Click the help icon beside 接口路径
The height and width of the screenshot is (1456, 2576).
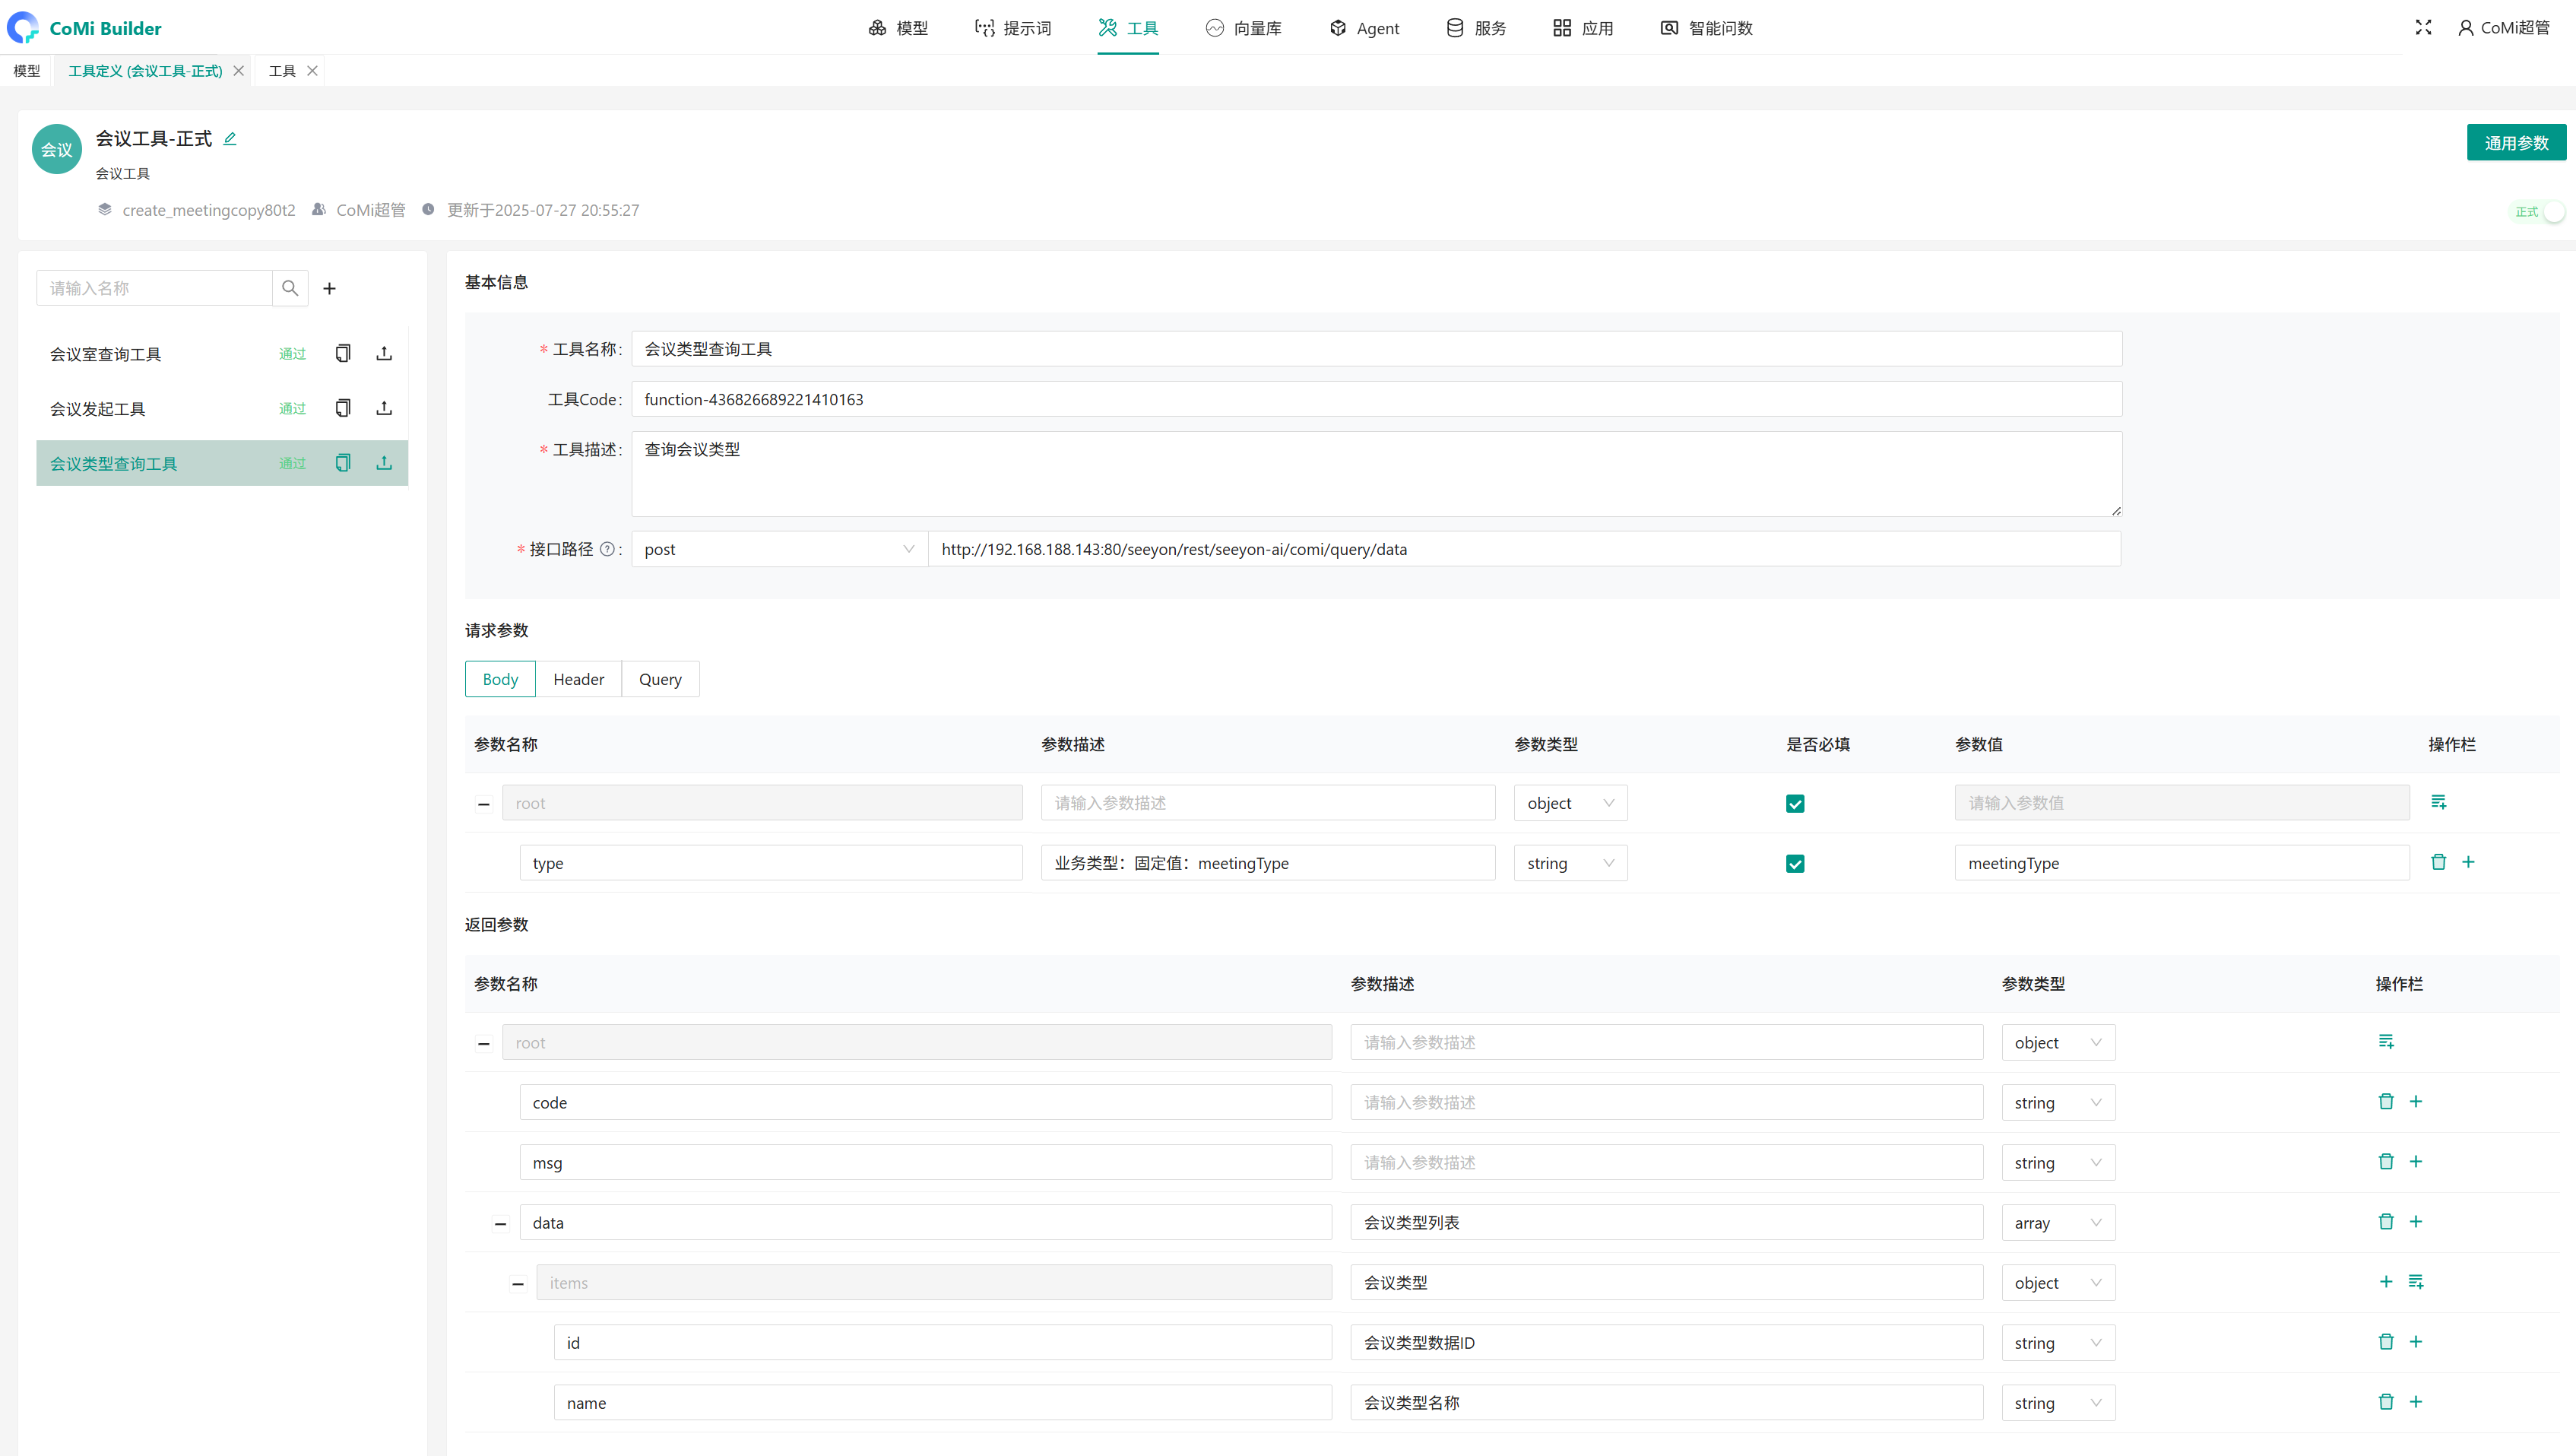point(607,549)
